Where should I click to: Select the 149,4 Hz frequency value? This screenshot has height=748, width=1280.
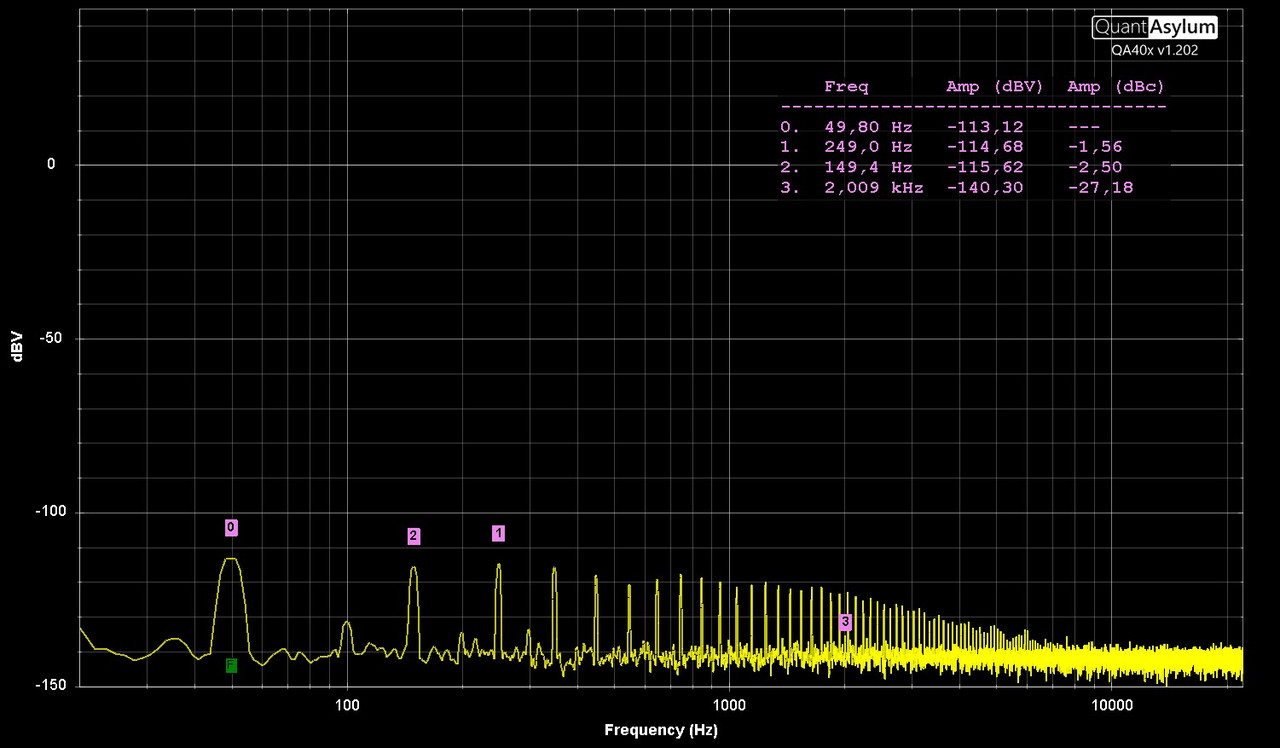click(868, 167)
